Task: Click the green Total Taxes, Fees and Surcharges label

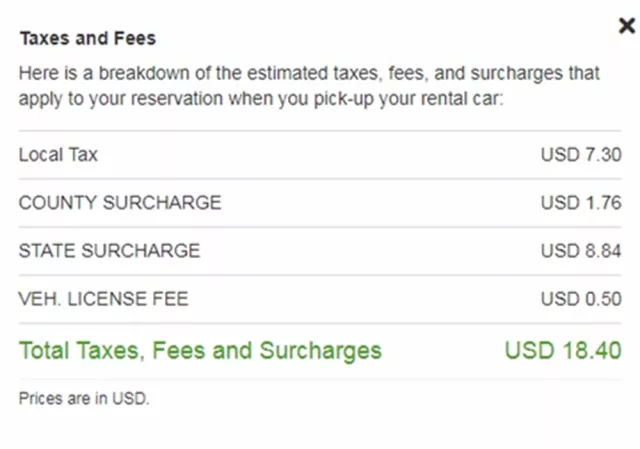Action: pyautogui.click(x=200, y=351)
